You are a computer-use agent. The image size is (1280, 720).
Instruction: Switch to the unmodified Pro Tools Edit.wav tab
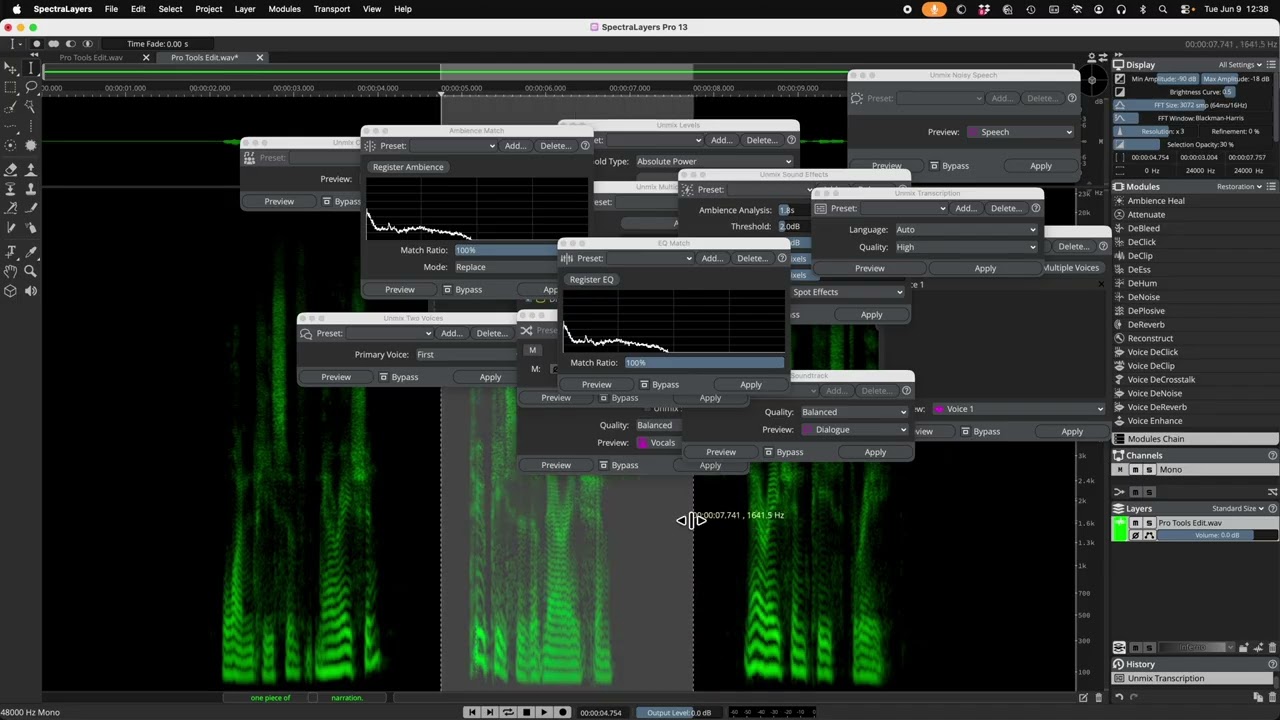pyautogui.click(x=91, y=57)
